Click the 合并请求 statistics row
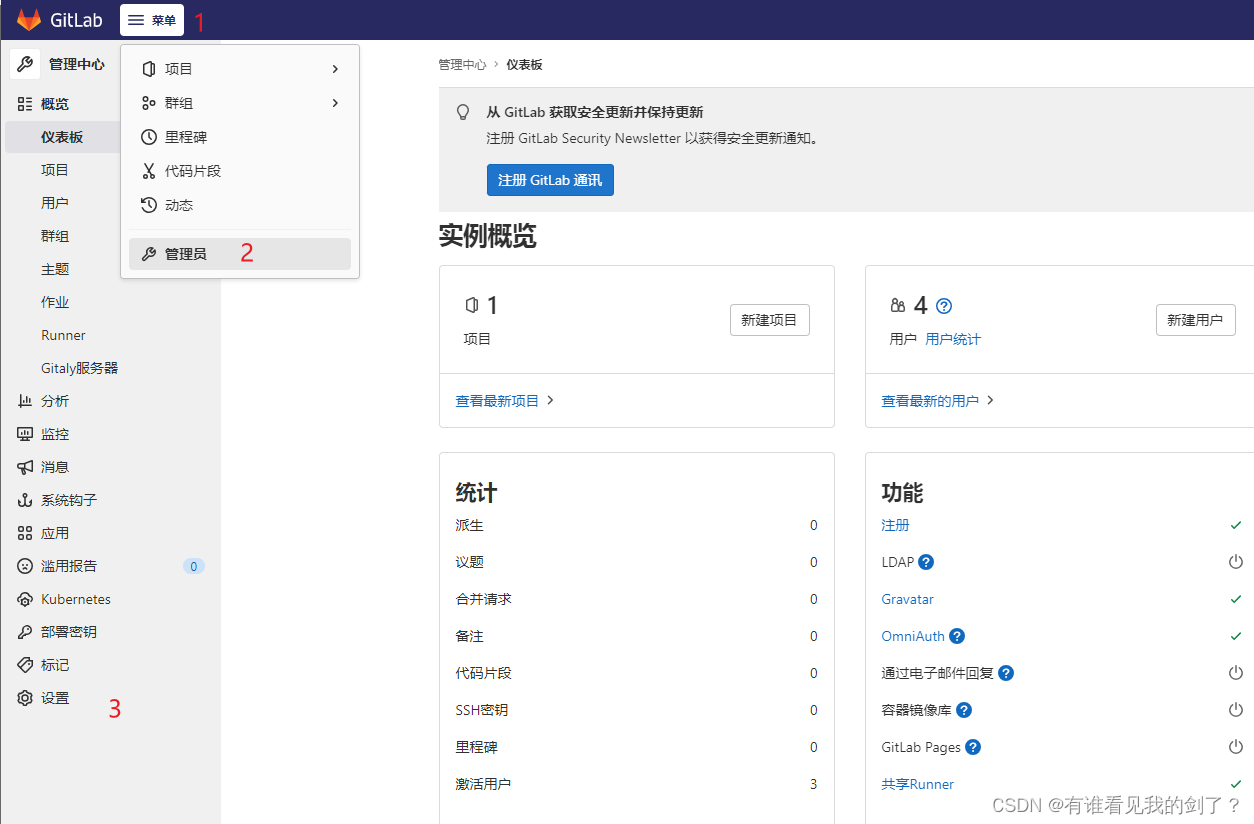This screenshot has height=824, width=1254. click(x=636, y=599)
